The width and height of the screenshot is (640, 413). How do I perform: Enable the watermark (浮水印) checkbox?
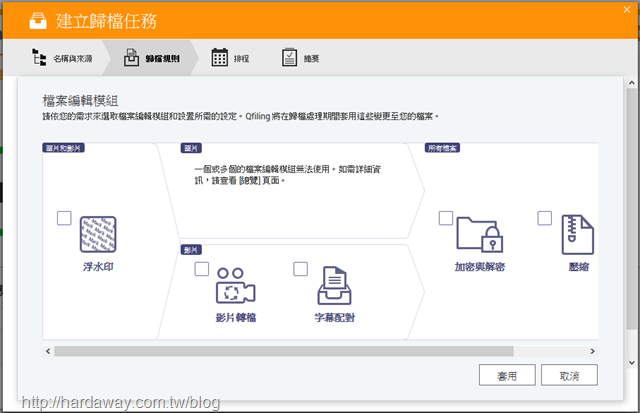64,218
